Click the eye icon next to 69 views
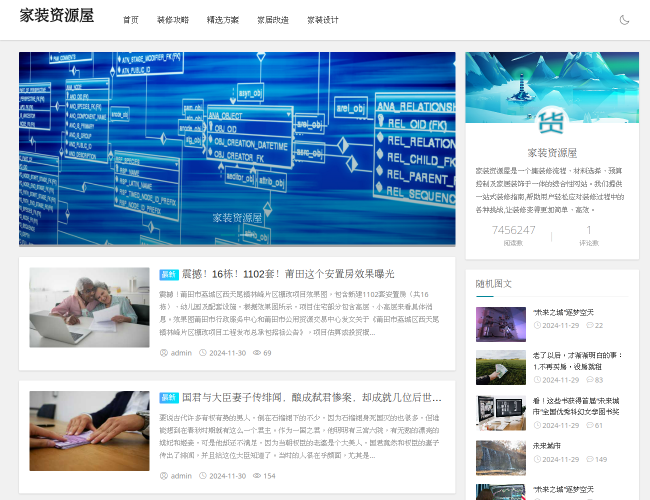 pos(257,353)
